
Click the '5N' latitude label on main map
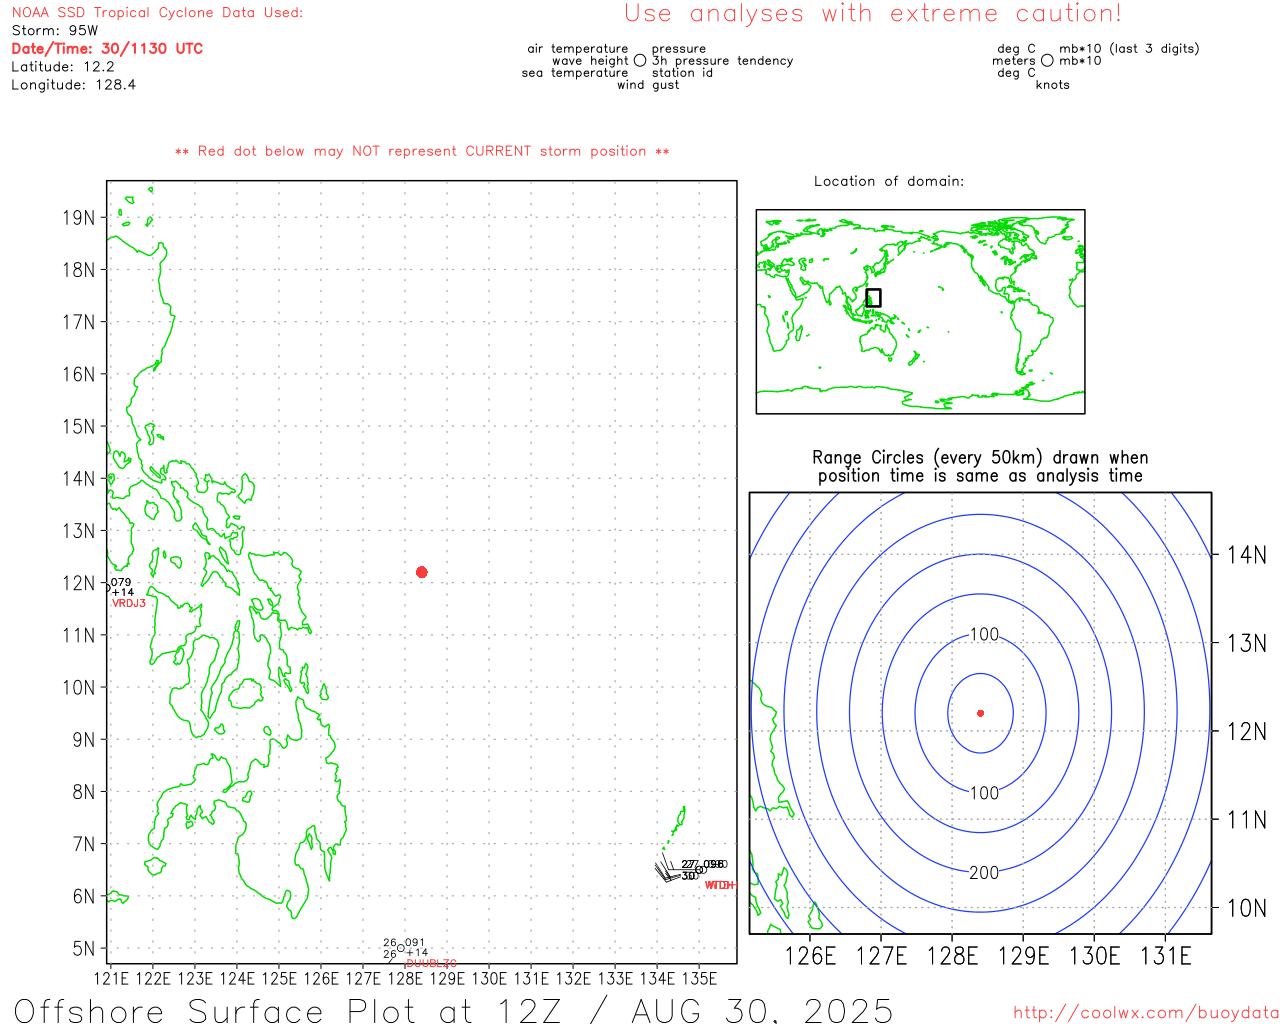click(84, 949)
